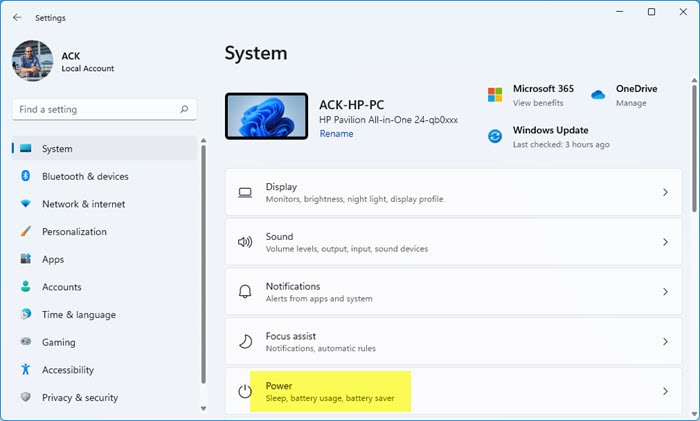The image size is (700, 421).
Task: Click the OneDrive cloud icon
Action: pyautogui.click(x=598, y=95)
